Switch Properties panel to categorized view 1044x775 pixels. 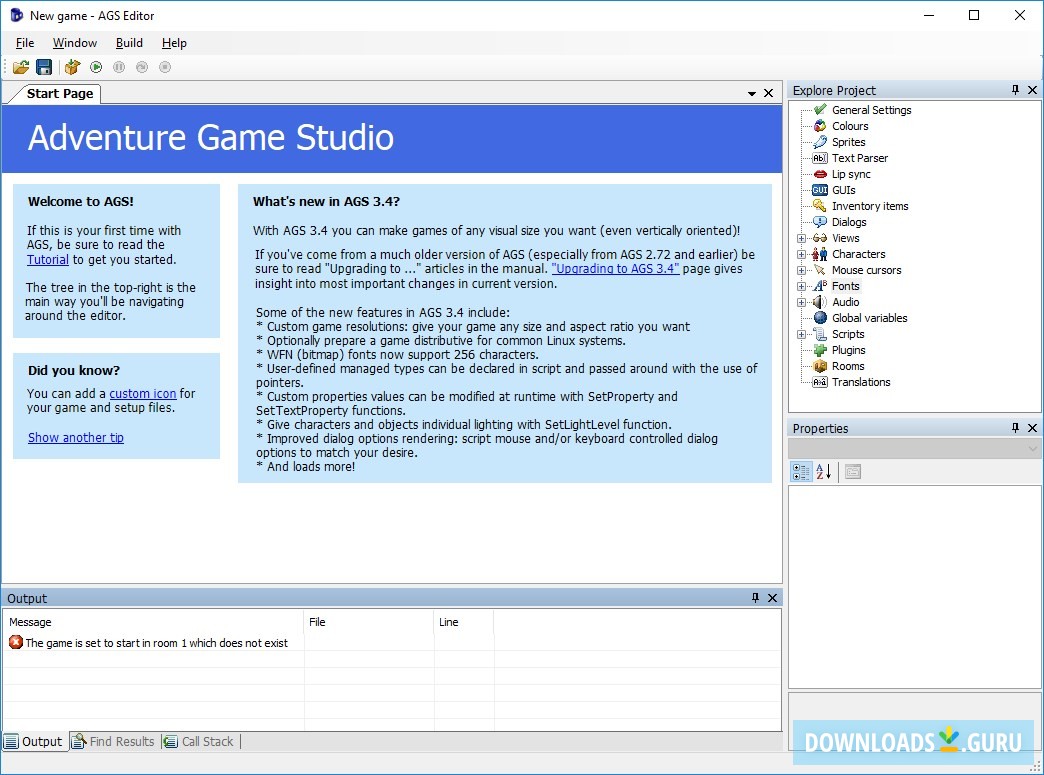click(801, 471)
